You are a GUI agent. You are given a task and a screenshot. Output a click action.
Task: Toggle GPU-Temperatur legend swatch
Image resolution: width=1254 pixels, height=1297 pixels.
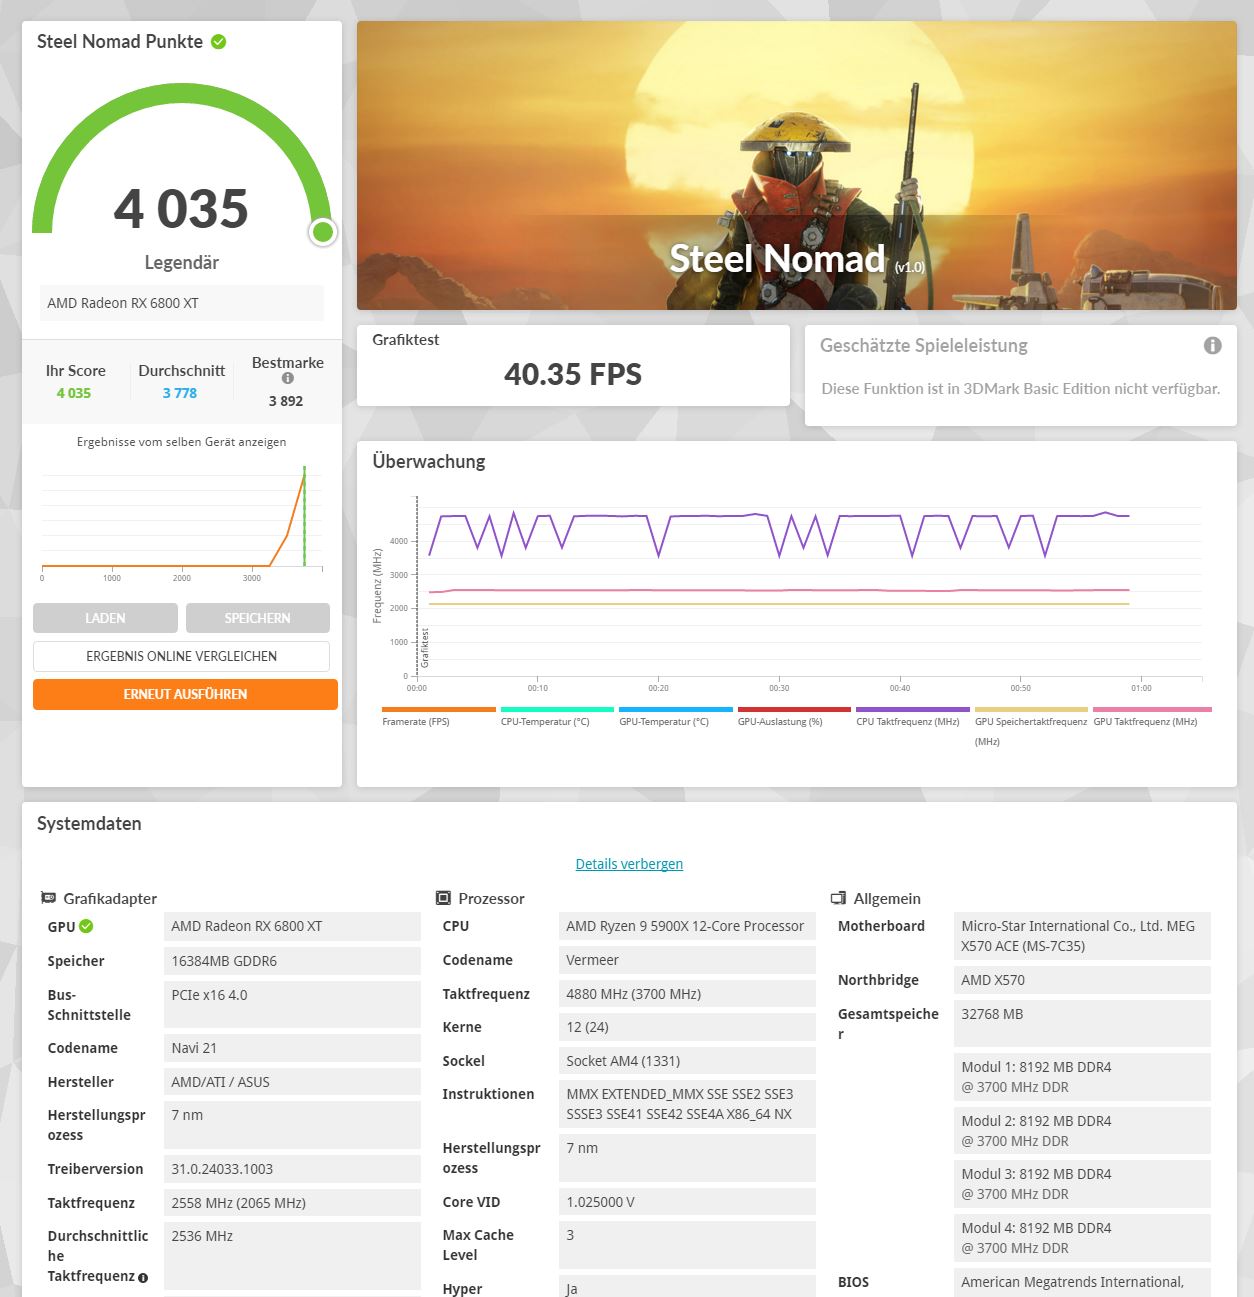(x=676, y=709)
